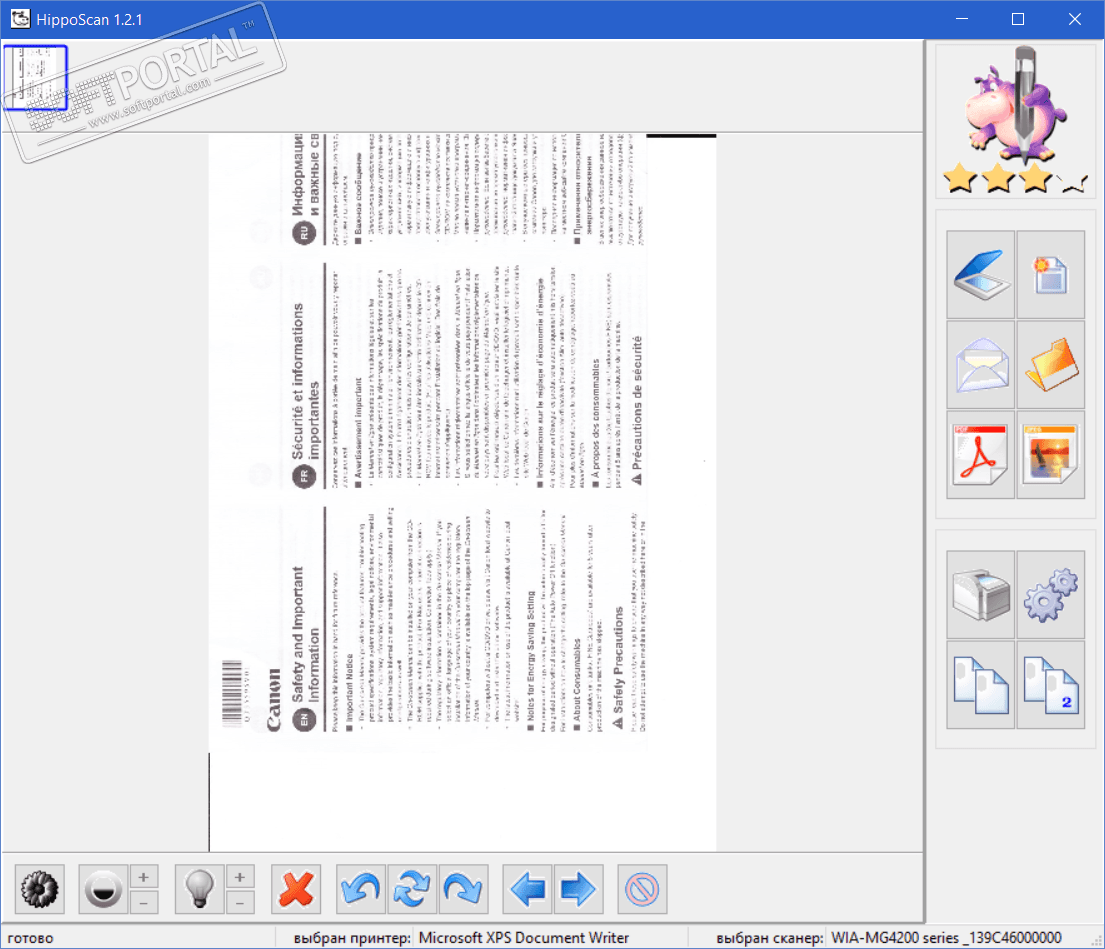Click the готово status text
This screenshot has width=1105, height=949.
coord(30,938)
